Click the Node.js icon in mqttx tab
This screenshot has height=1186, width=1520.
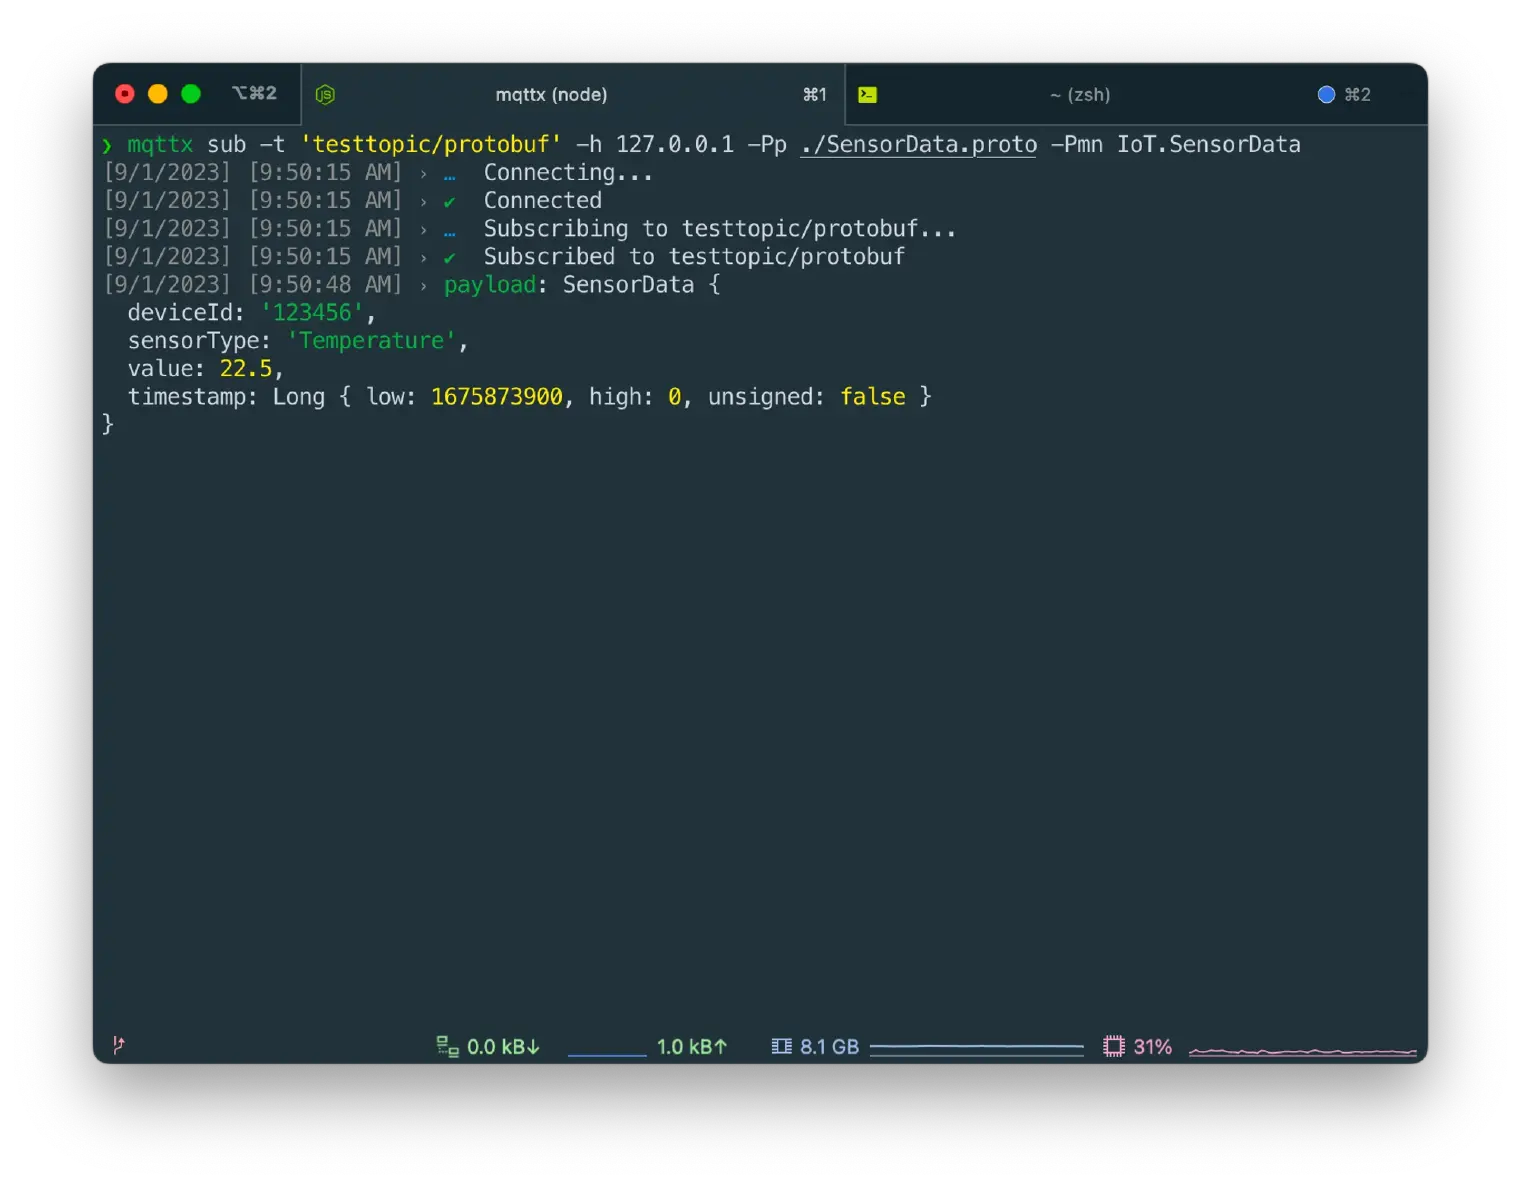[x=325, y=94]
